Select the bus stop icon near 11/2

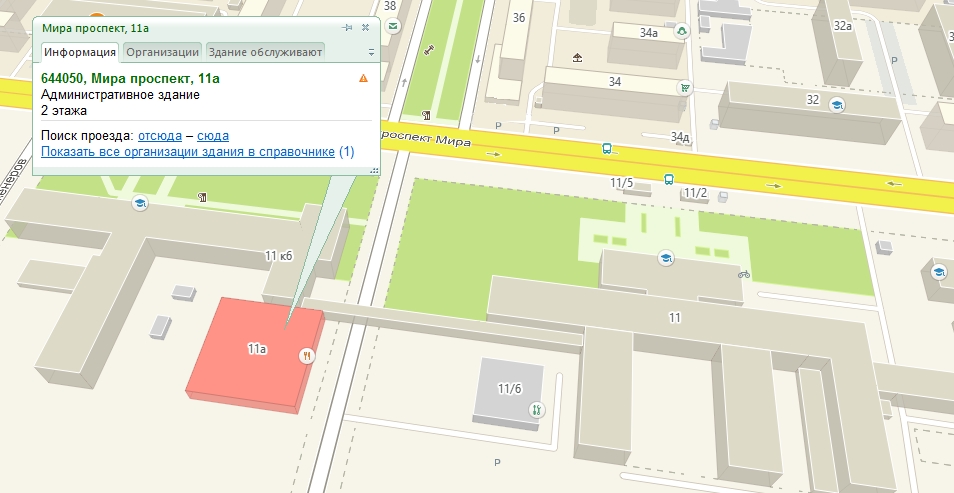[x=668, y=180]
